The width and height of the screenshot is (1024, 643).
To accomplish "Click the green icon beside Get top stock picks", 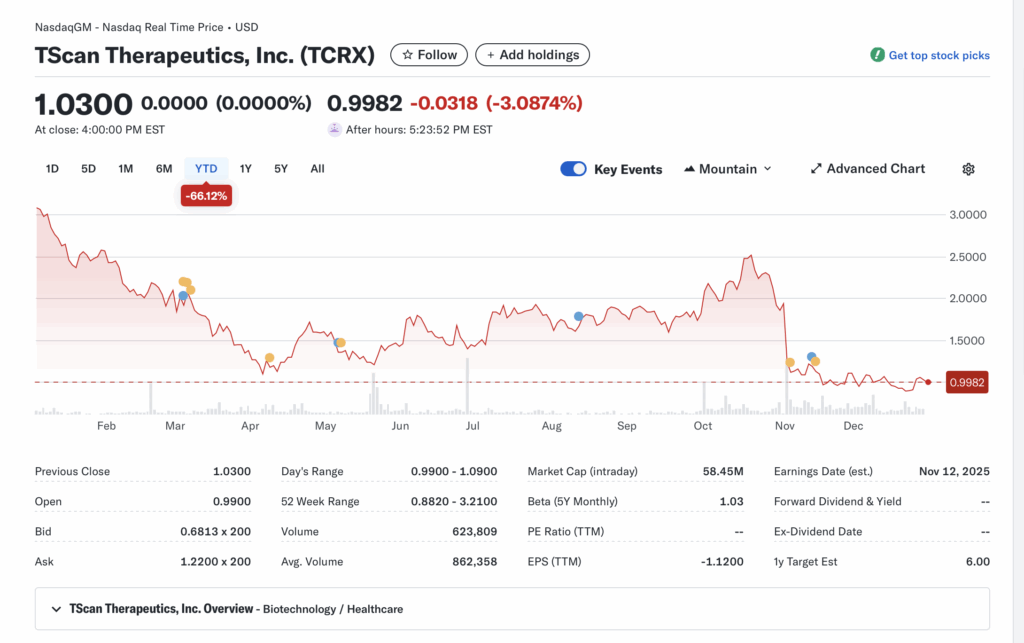I will [878, 56].
